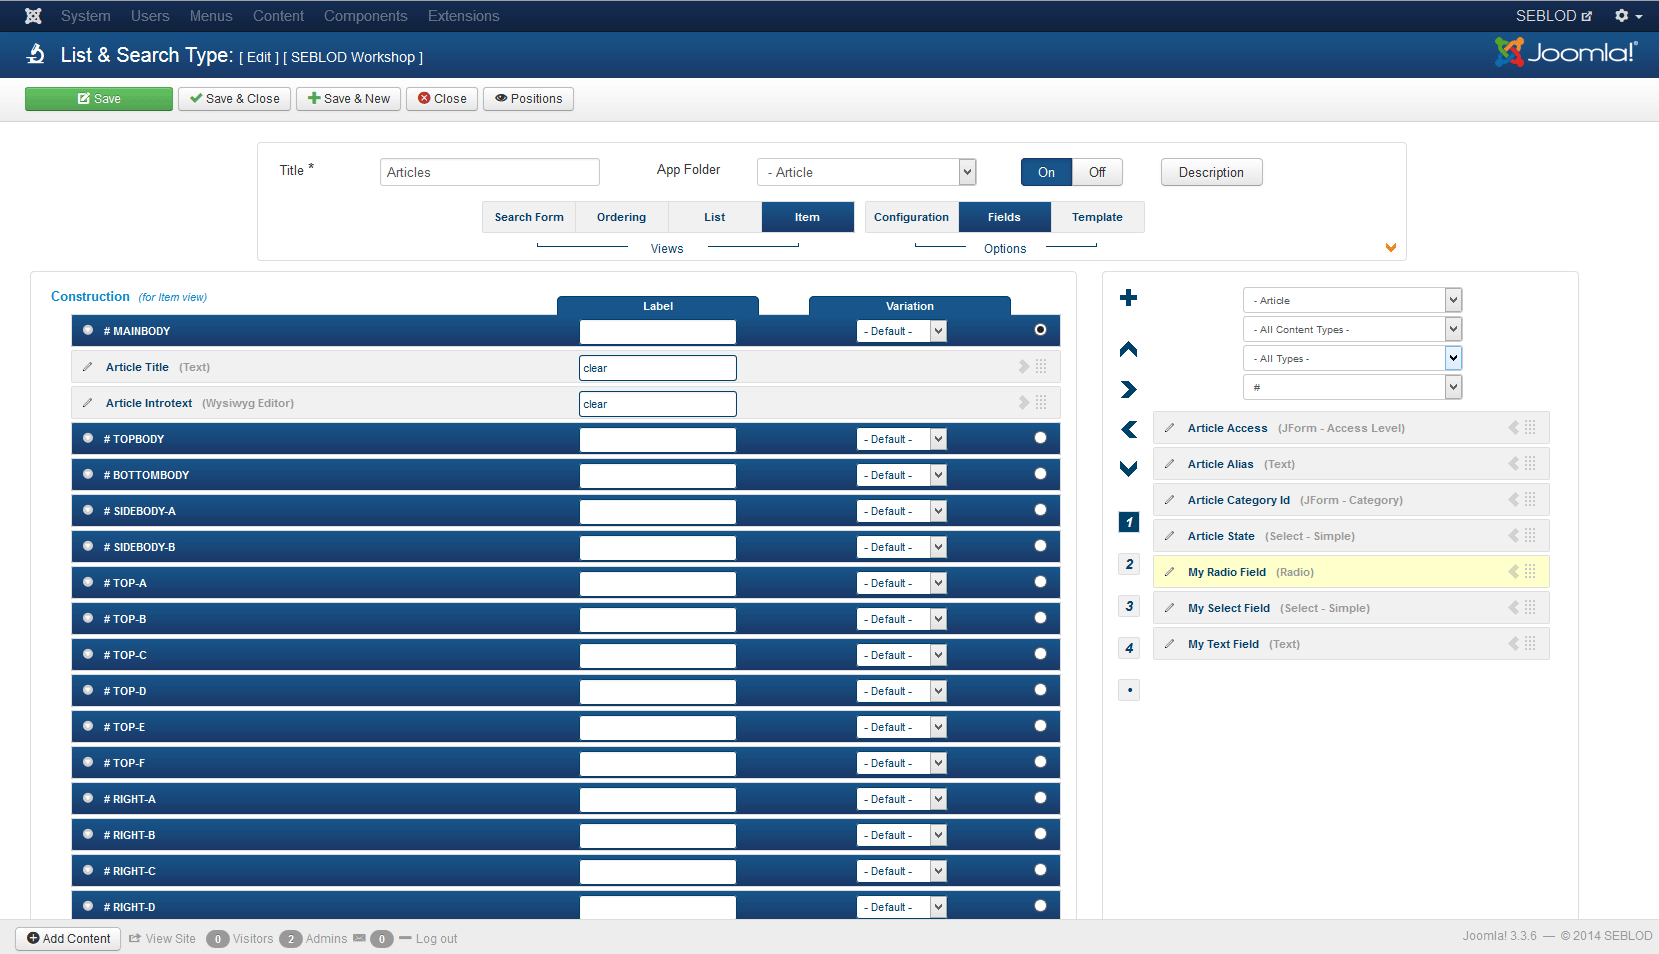
Task: Click Save & Close button
Action: (235, 99)
